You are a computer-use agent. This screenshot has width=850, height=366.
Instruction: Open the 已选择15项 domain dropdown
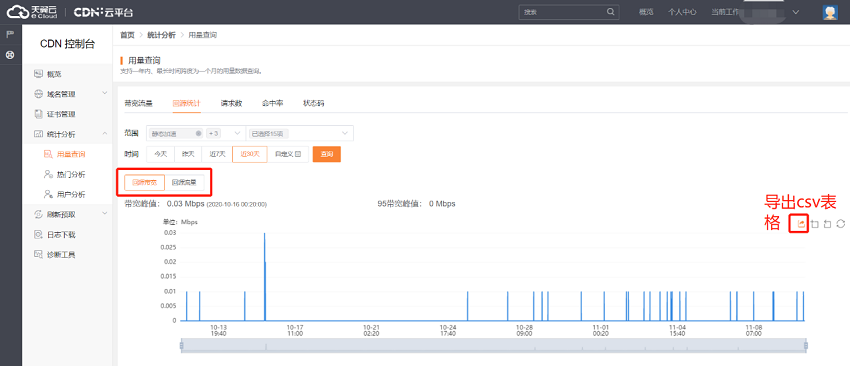[300, 133]
